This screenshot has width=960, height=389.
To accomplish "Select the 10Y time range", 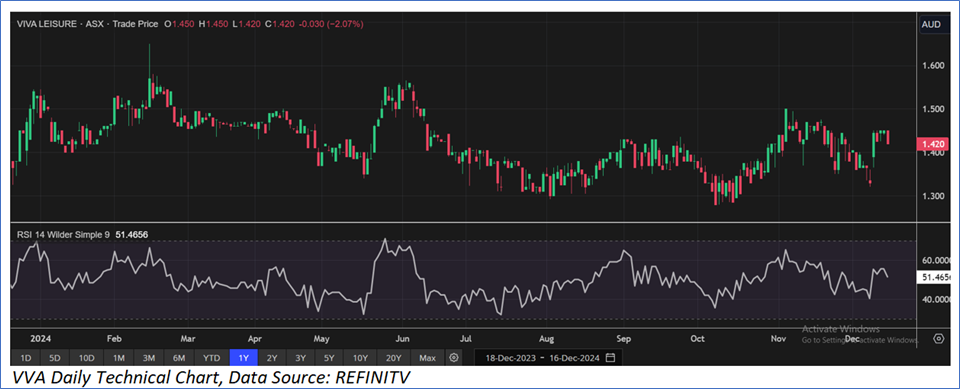I will 359,357.
